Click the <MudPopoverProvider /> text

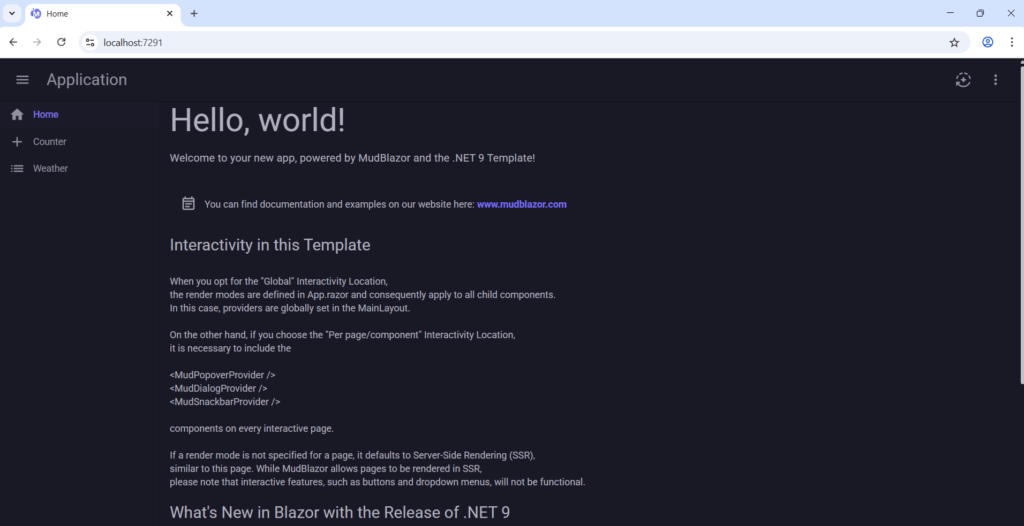point(223,375)
